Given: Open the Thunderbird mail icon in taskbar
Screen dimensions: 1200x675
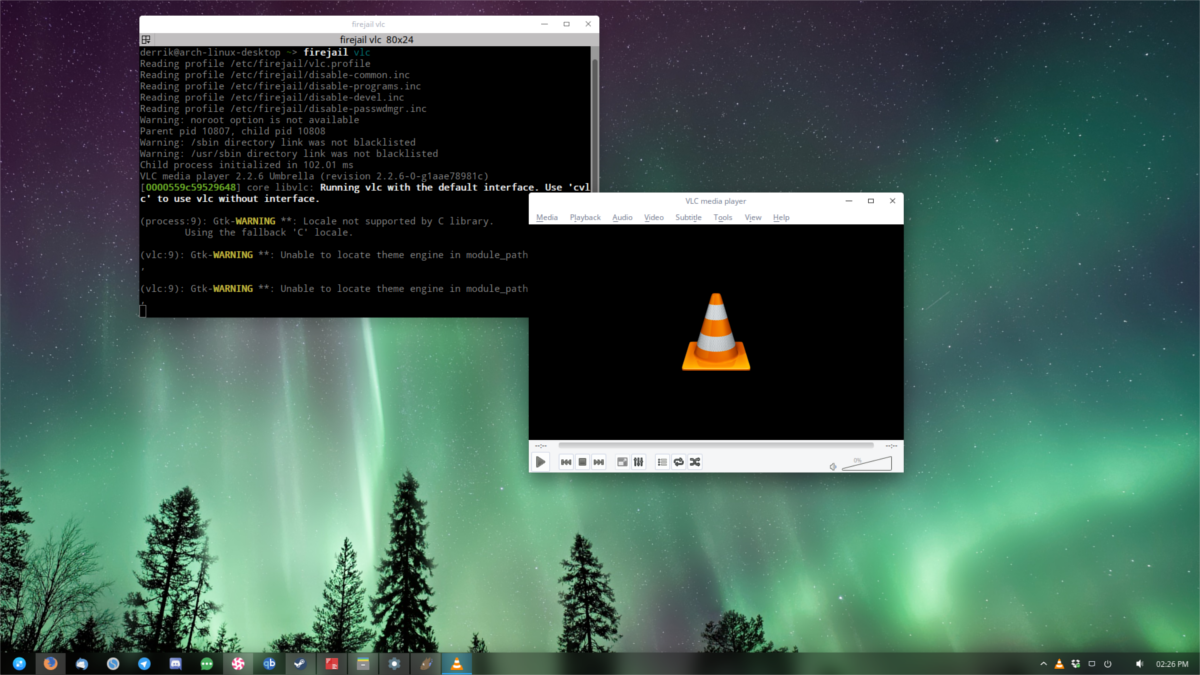Looking at the screenshot, I should [82, 663].
